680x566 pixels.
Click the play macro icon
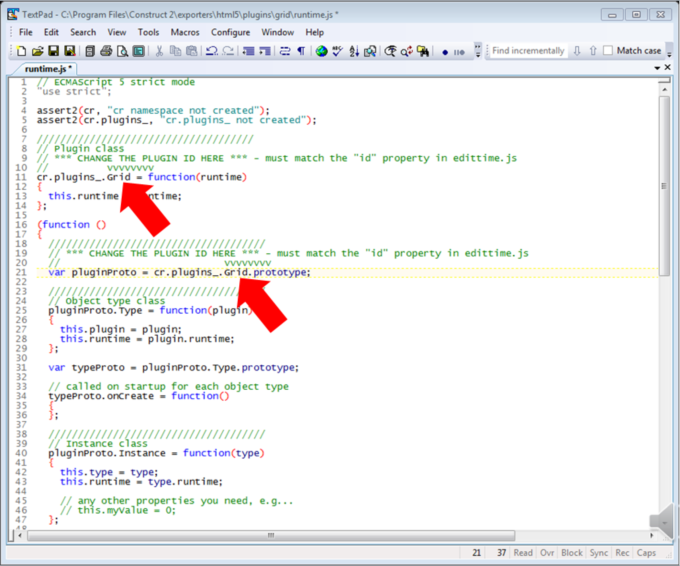coord(459,52)
